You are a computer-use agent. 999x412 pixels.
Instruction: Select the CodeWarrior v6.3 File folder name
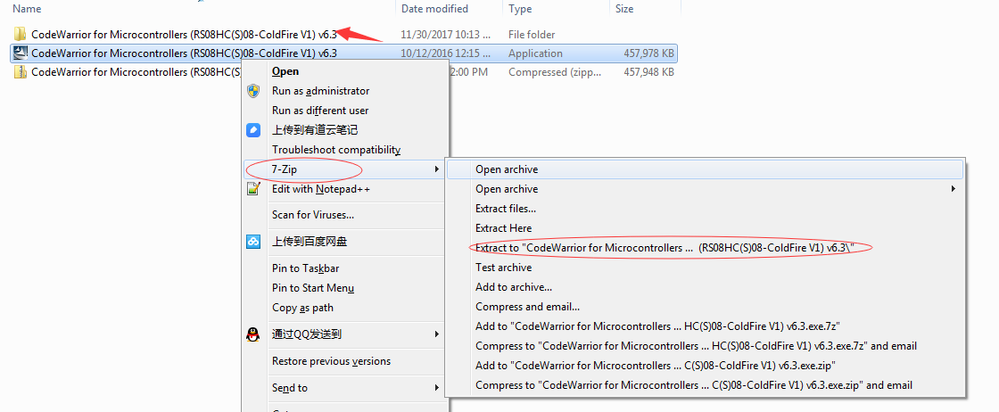[184, 34]
